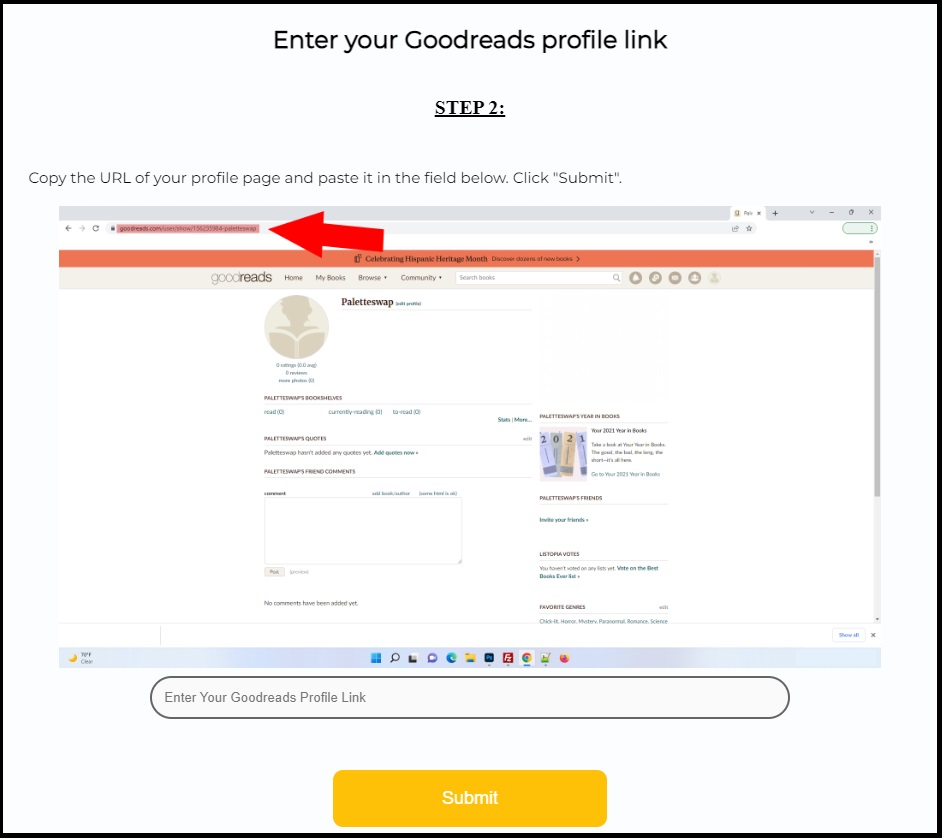Open Goodreads discussions icon in header
942x838 pixels.
tap(655, 278)
